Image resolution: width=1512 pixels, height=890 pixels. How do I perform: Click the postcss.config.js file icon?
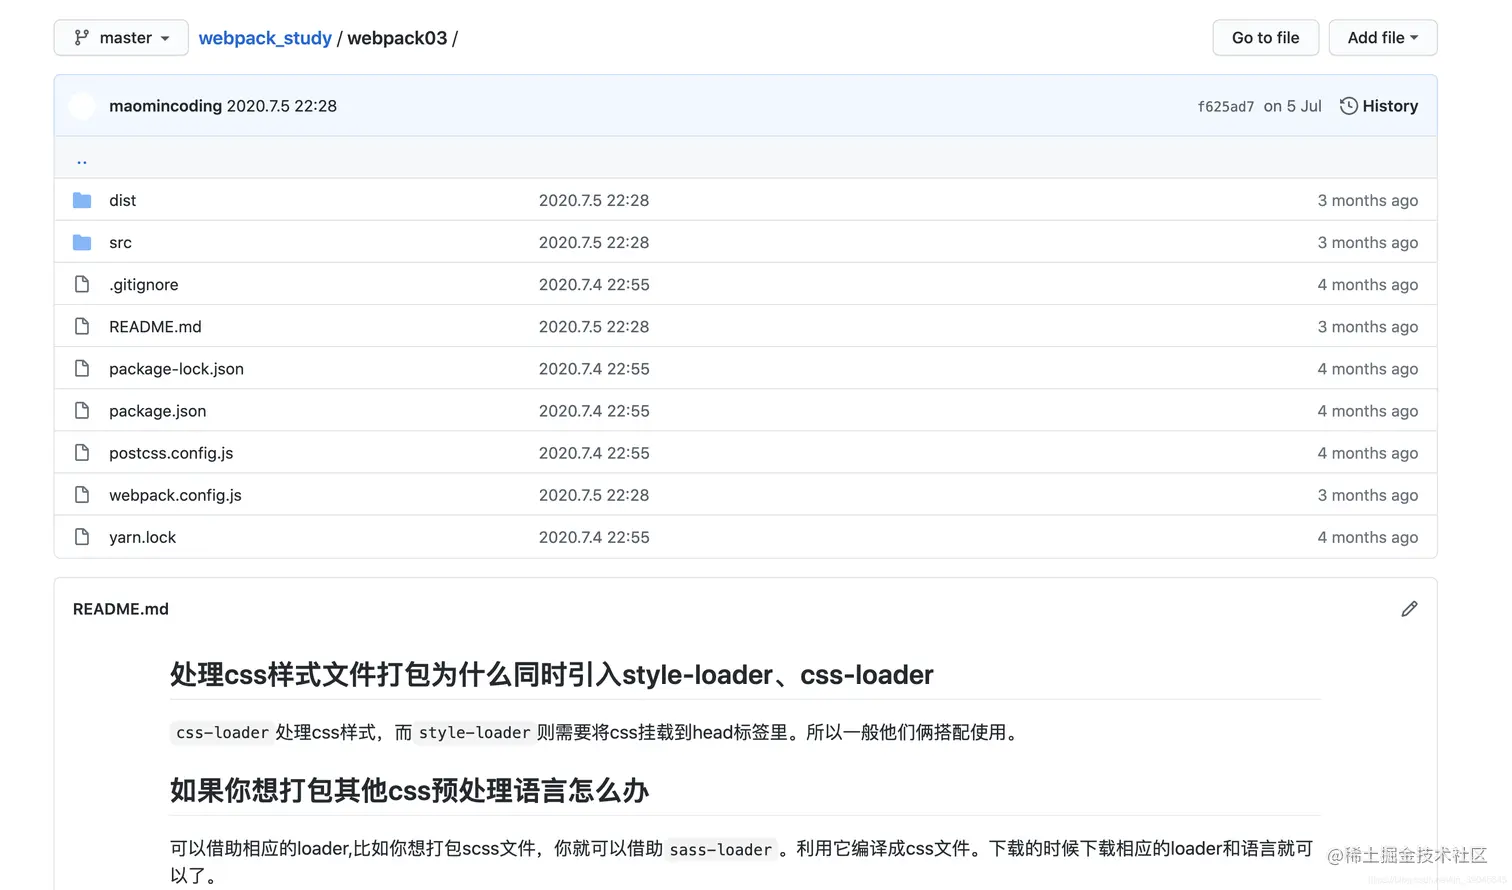click(x=82, y=452)
